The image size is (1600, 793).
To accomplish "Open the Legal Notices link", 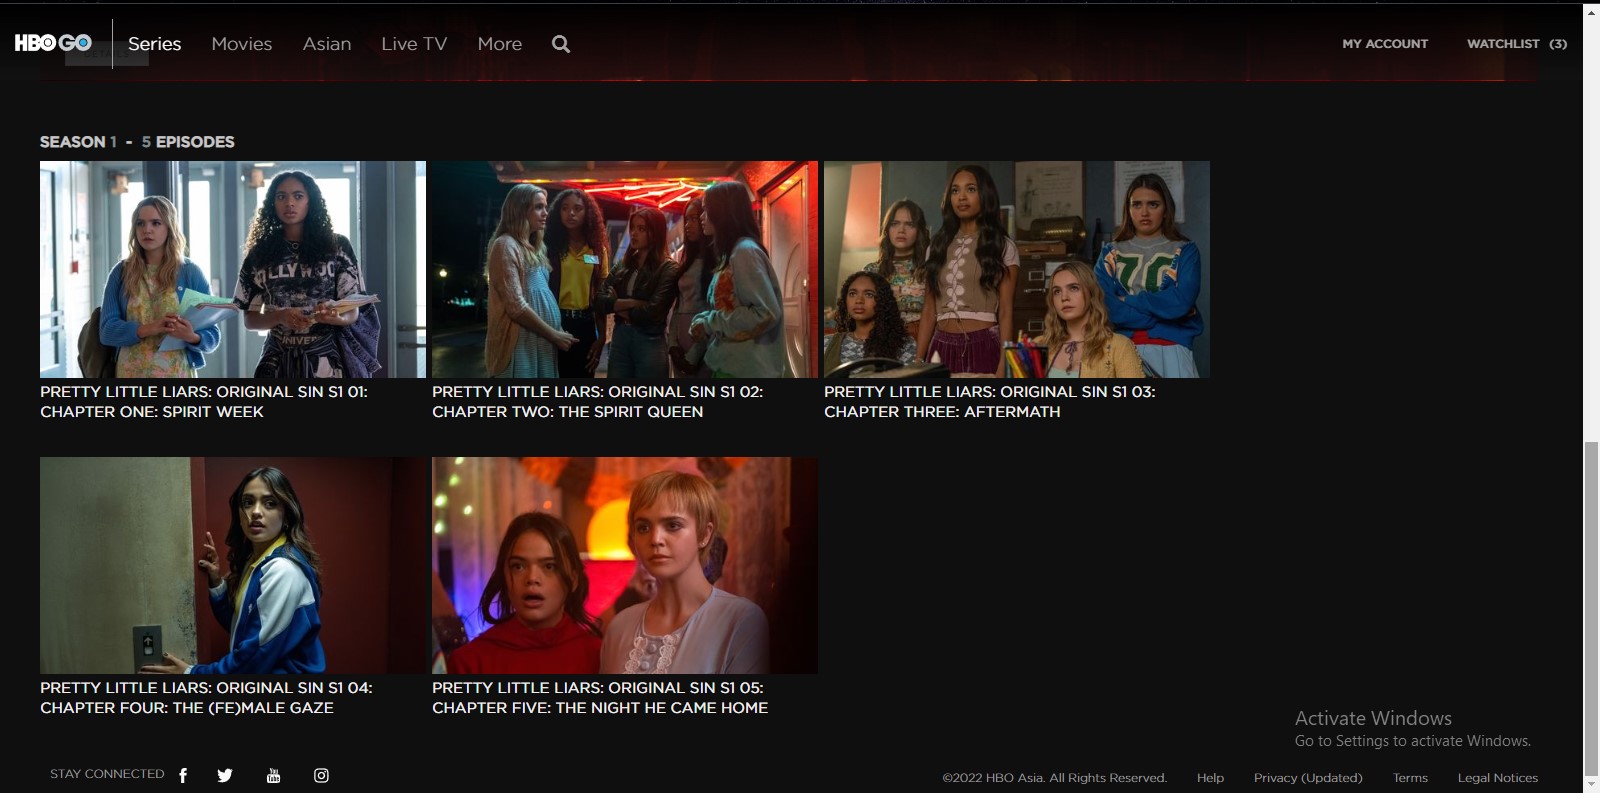I will [x=1498, y=778].
